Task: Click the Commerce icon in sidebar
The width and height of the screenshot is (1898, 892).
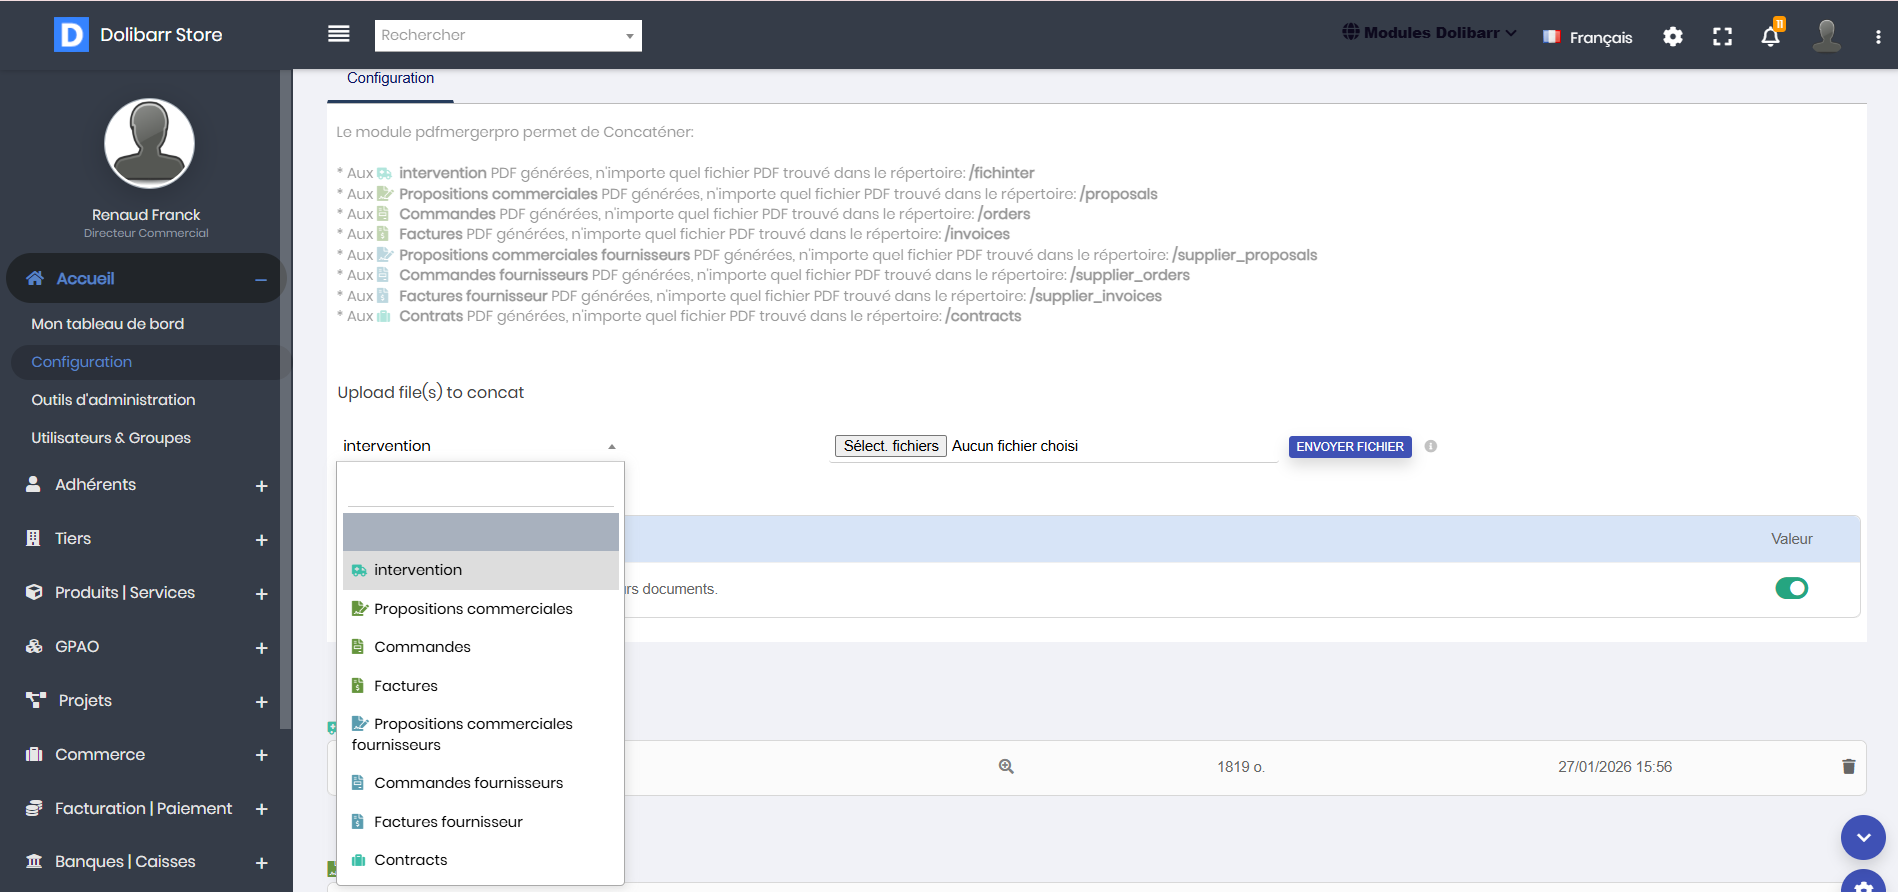Action: point(34,754)
